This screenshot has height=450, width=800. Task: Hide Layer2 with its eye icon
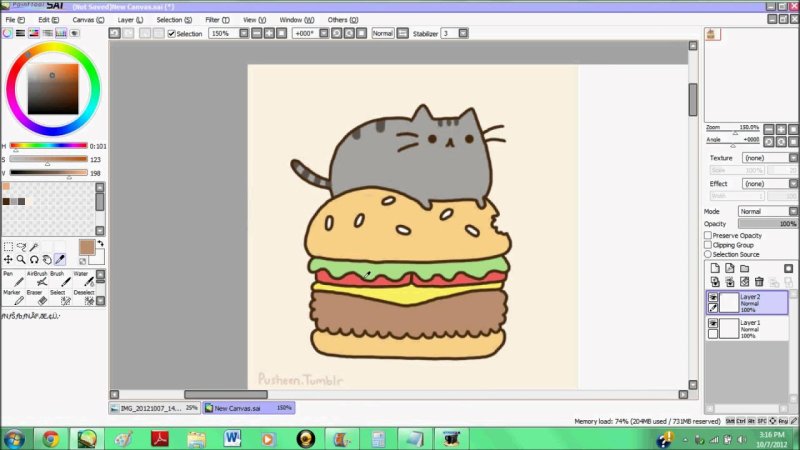(713, 297)
